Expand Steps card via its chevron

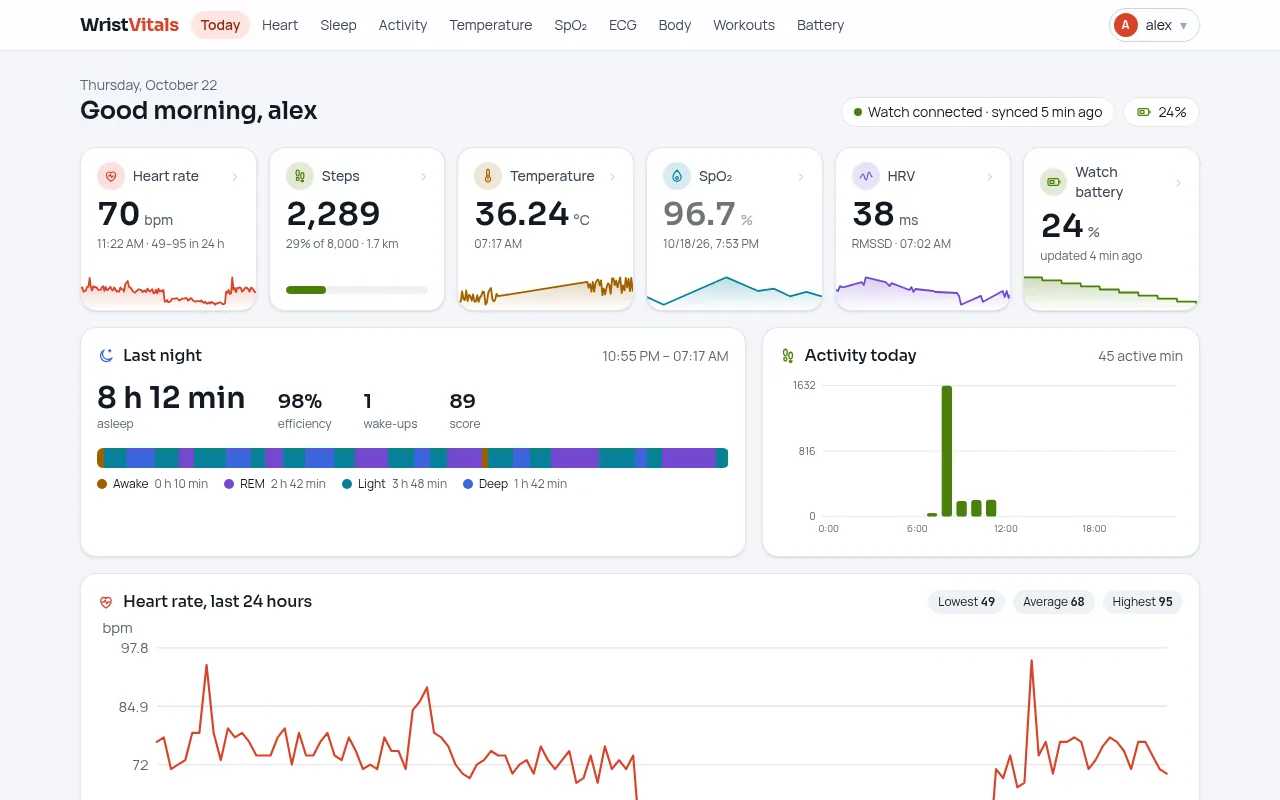click(424, 177)
